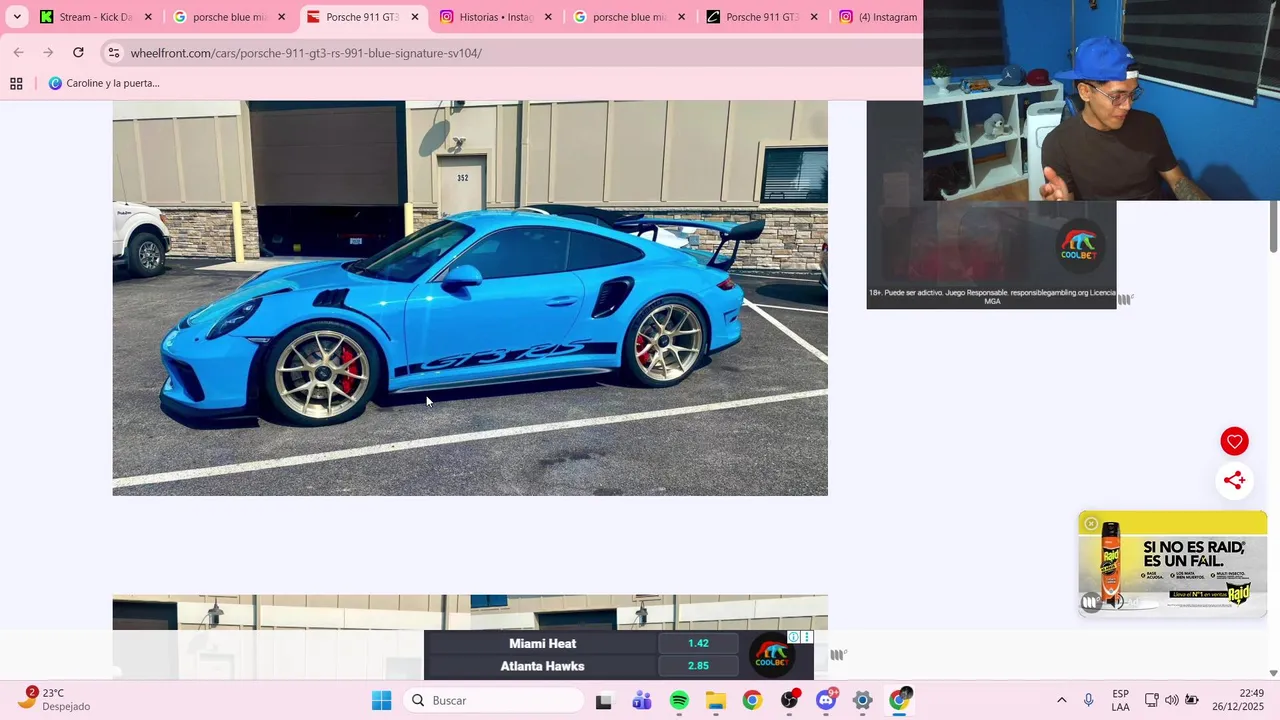The height and width of the screenshot is (720, 1280).
Task: Click the microphone tray icon
Action: pyautogui.click(x=1089, y=700)
